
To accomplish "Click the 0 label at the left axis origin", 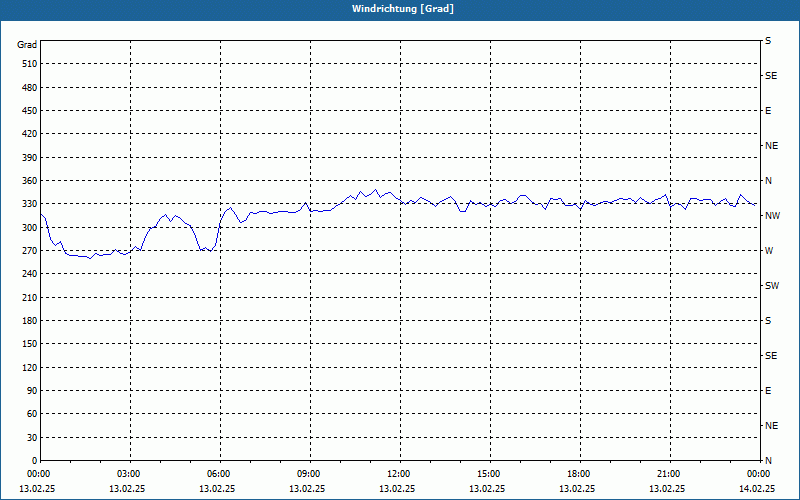I will pyautogui.click(x=35, y=460).
